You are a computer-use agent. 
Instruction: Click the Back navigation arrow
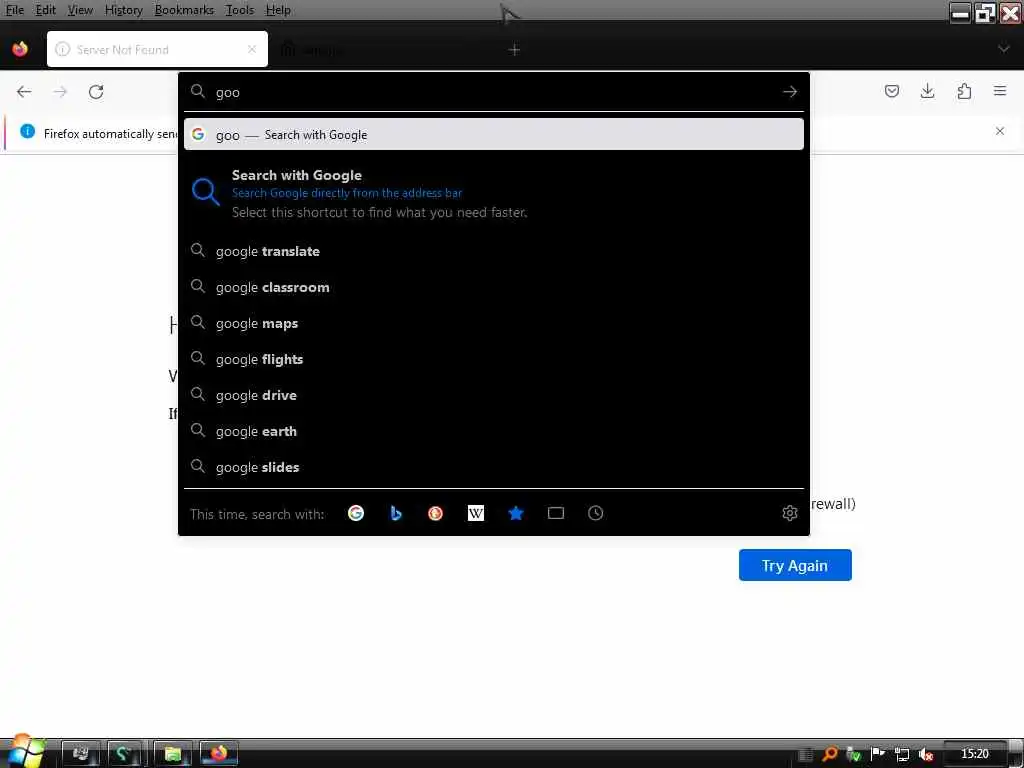(24, 92)
